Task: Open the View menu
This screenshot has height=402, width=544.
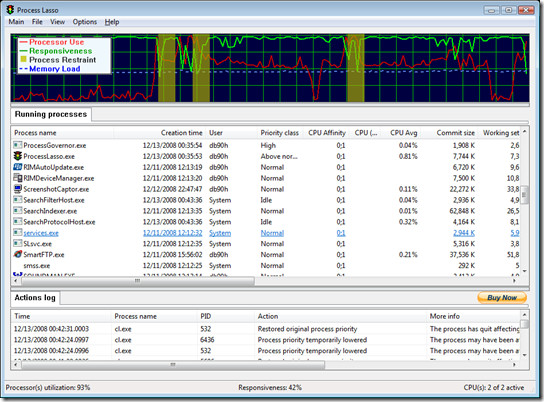Action: click(x=57, y=22)
